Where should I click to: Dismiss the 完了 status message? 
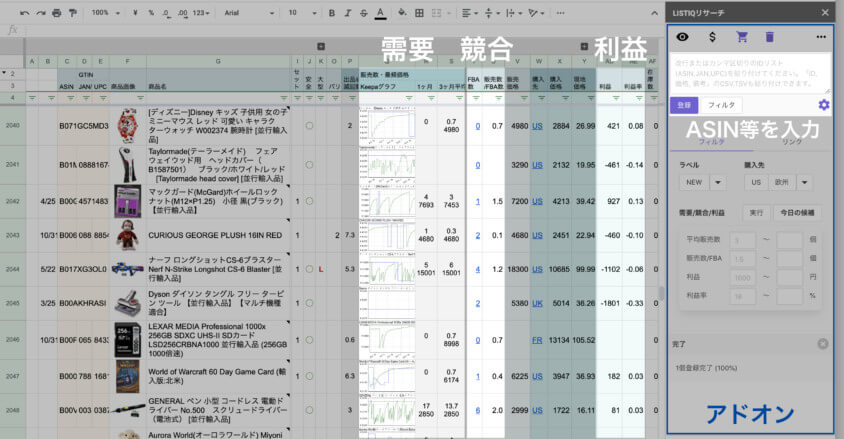[822, 344]
